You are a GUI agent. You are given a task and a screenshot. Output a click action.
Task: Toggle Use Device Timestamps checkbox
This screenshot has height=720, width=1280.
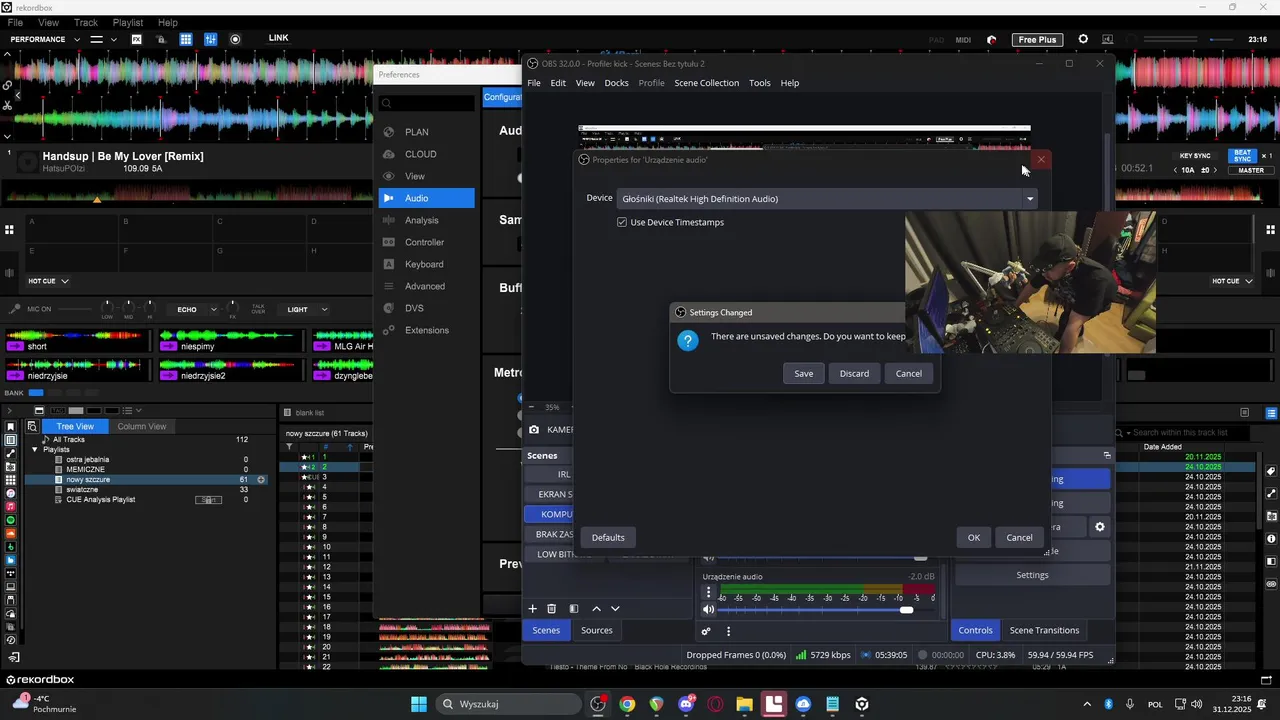(x=622, y=222)
